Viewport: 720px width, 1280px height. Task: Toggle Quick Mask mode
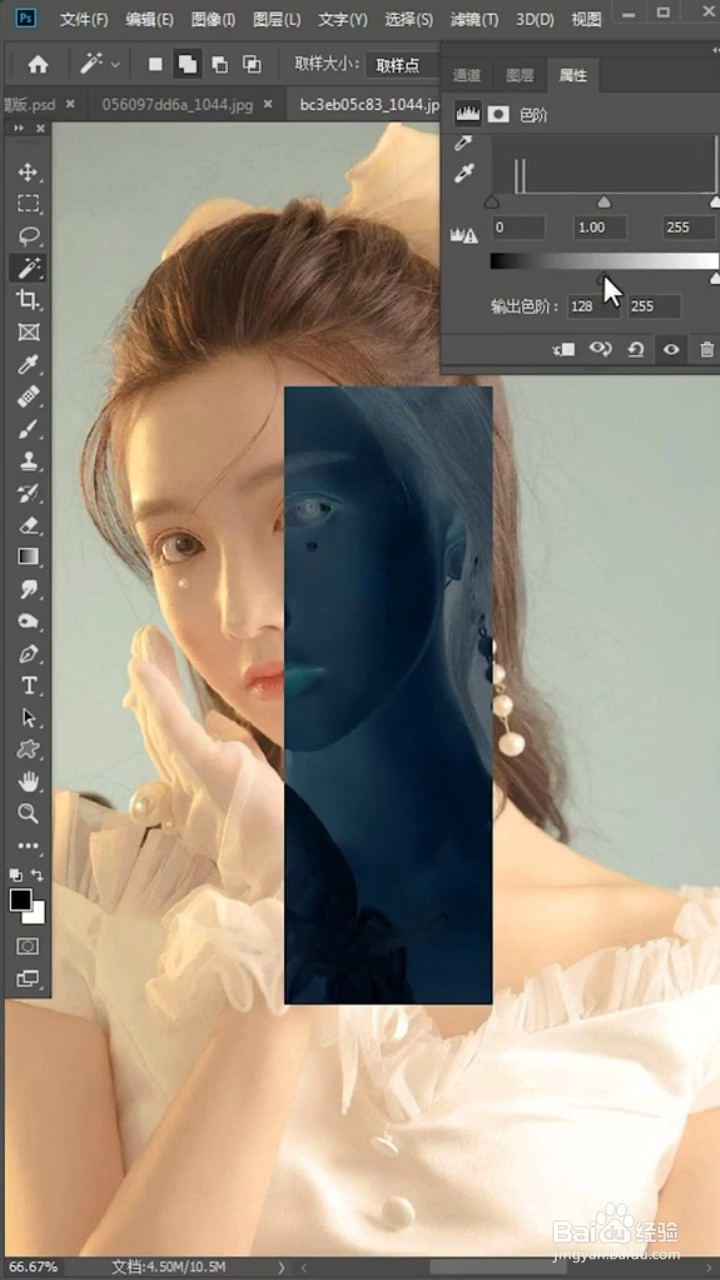28,945
